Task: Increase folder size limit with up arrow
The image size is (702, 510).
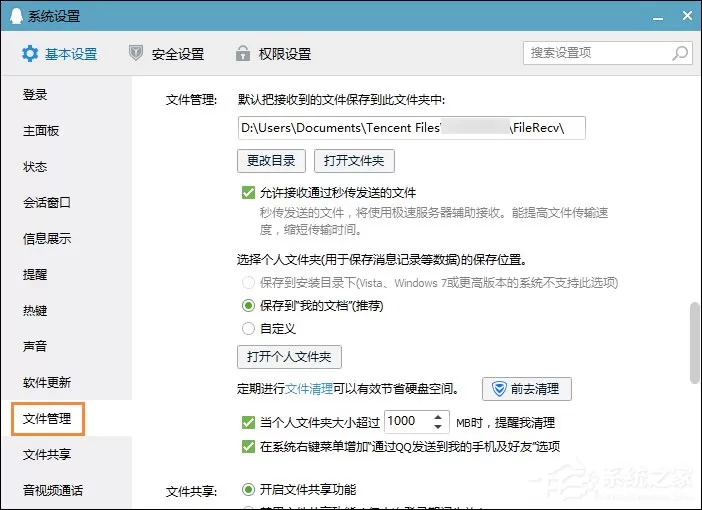Action: pyautogui.click(x=438, y=416)
